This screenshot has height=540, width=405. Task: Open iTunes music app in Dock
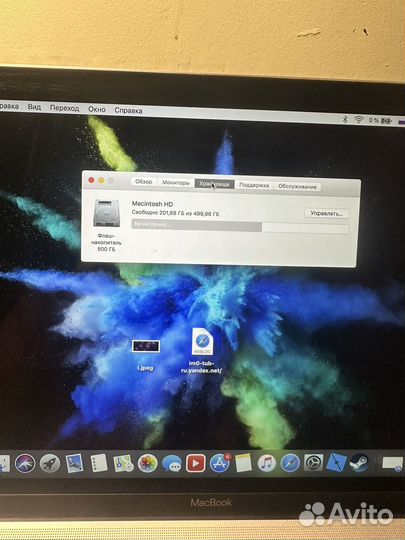click(x=267, y=463)
